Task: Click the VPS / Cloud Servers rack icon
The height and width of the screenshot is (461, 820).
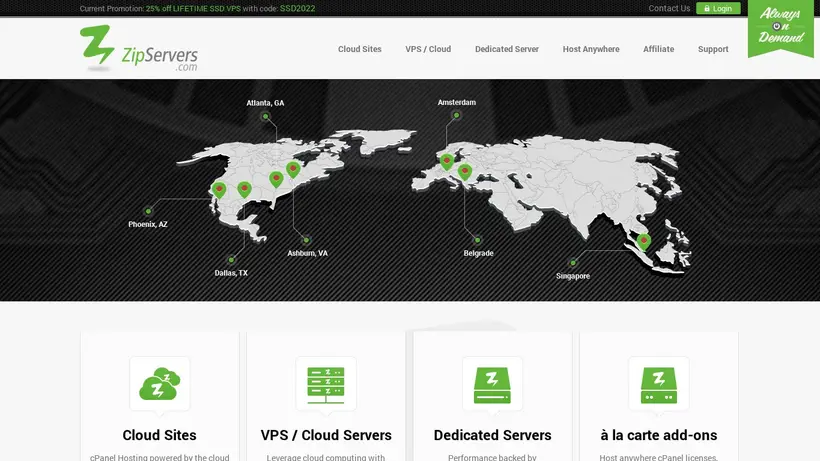Action: point(326,385)
